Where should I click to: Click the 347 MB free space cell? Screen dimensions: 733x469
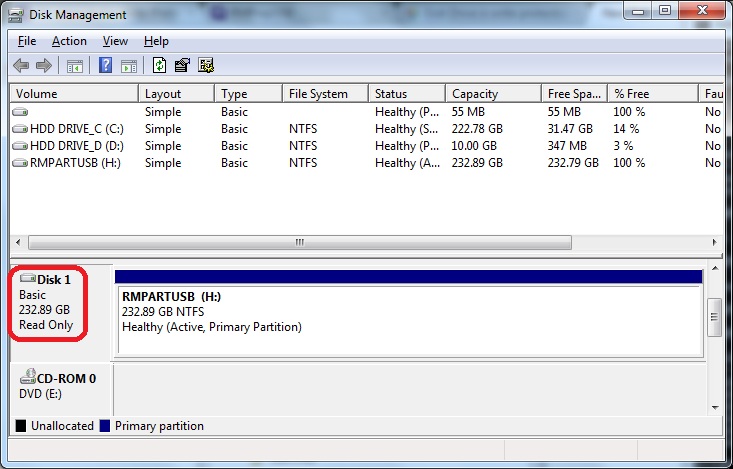click(x=567, y=146)
